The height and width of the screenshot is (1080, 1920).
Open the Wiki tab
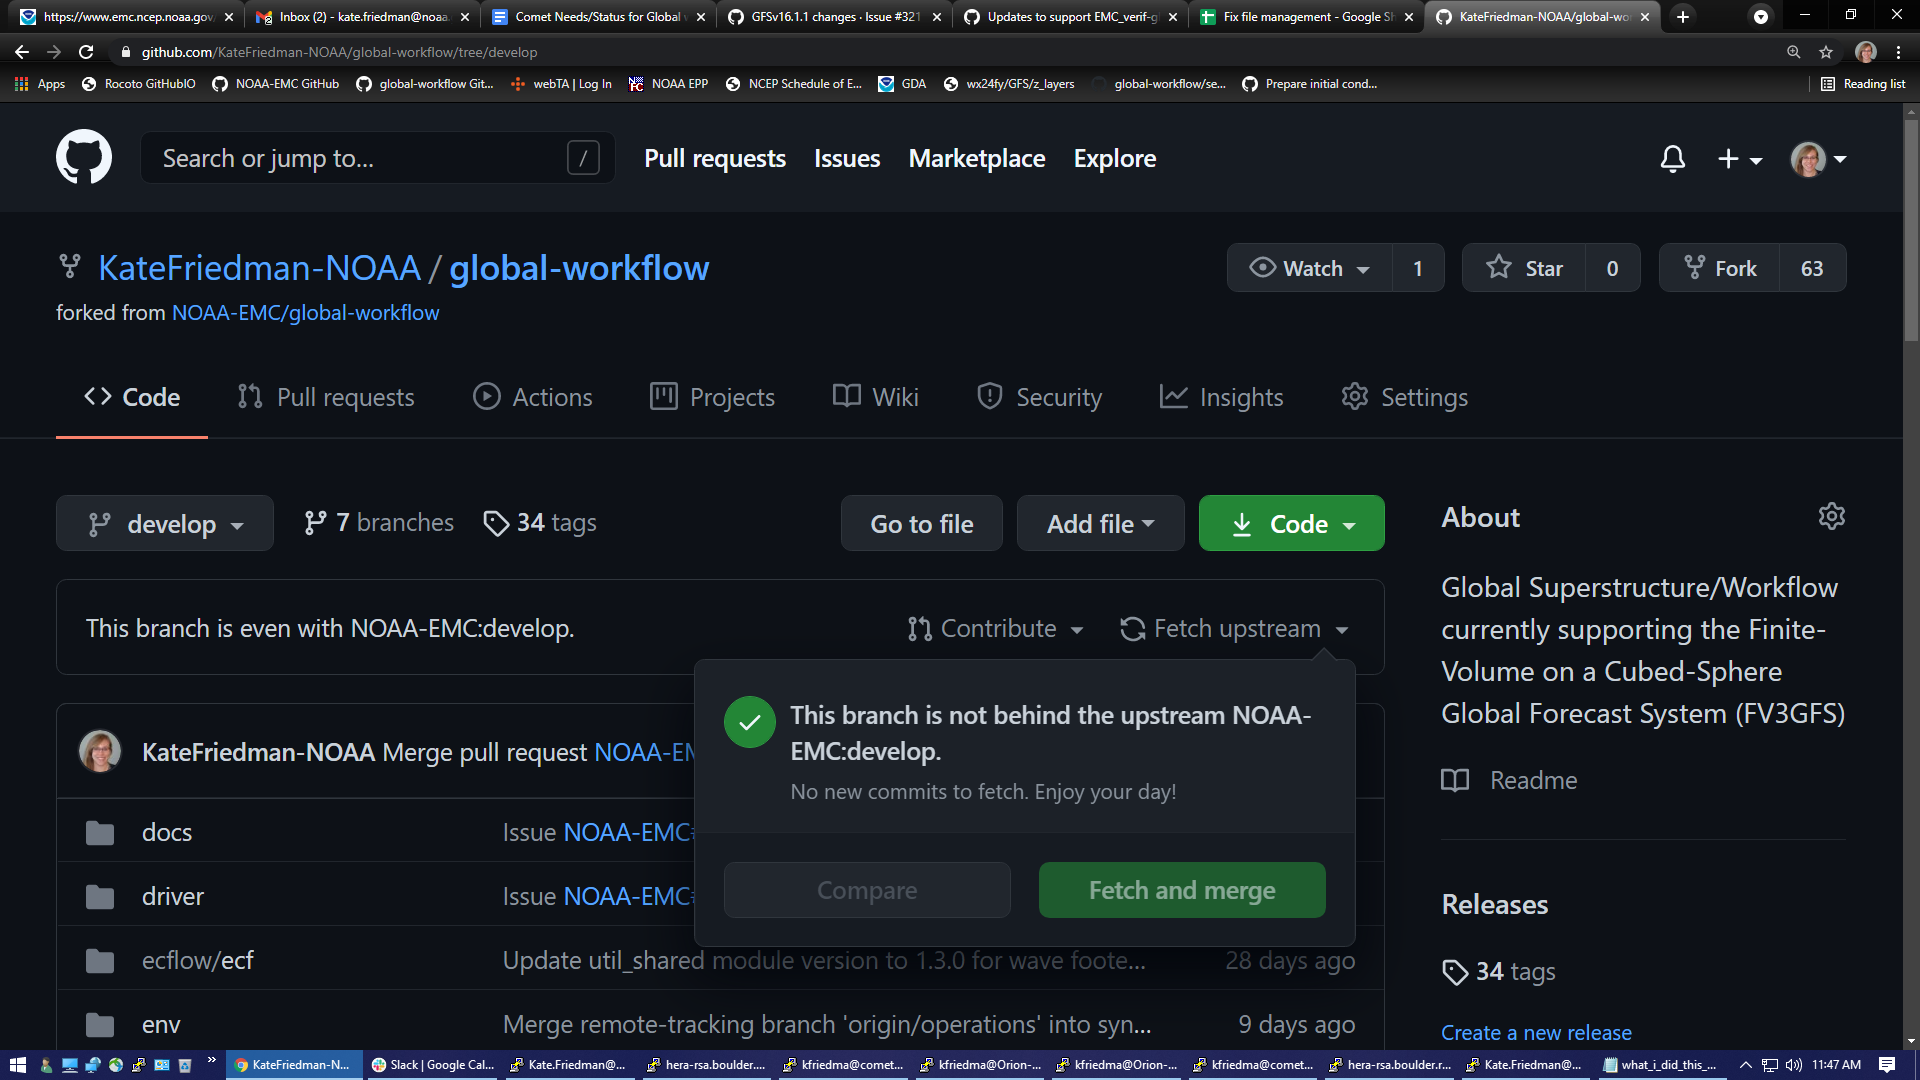pos(875,397)
